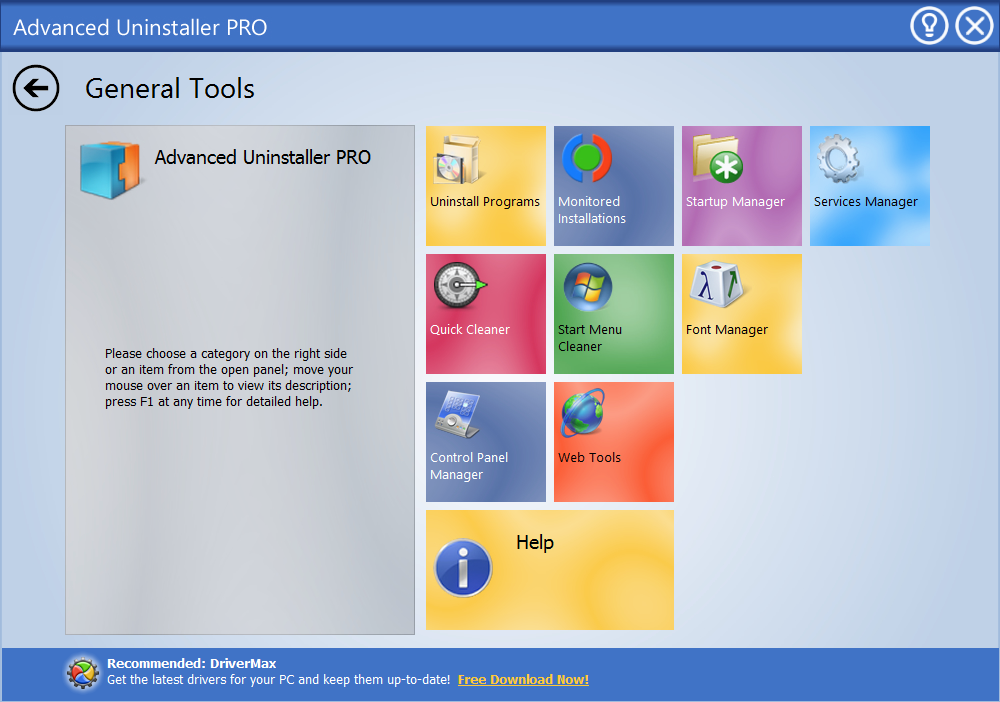Open Control Panel Manager icon
The width and height of the screenshot is (1000, 702).
tap(457, 414)
